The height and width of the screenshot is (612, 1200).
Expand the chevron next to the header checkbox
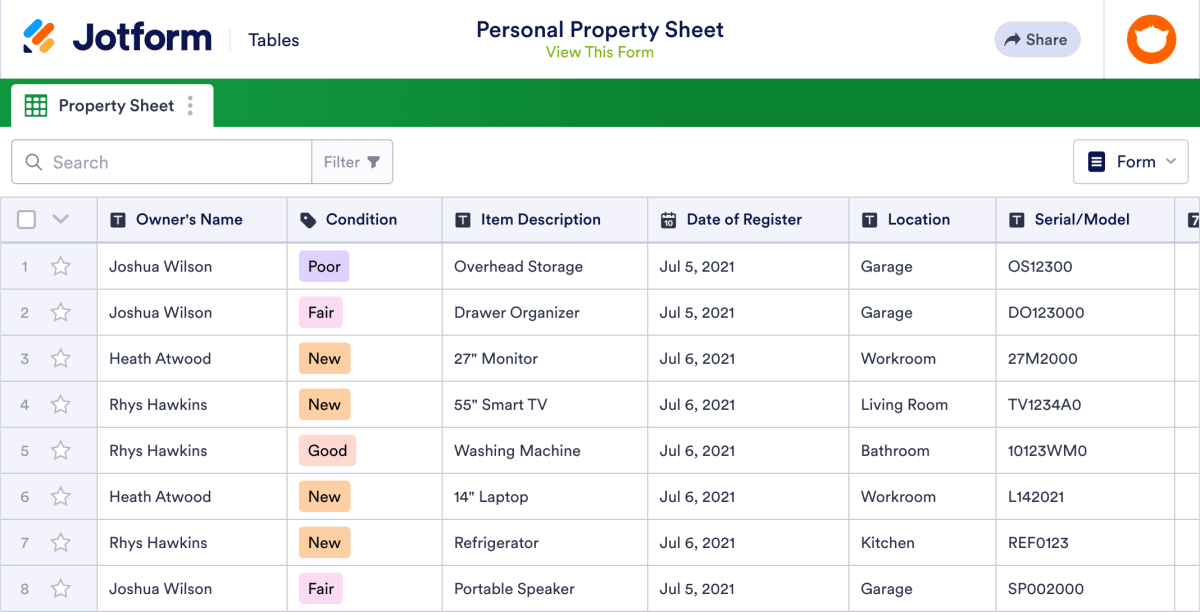pyautogui.click(x=58, y=219)
